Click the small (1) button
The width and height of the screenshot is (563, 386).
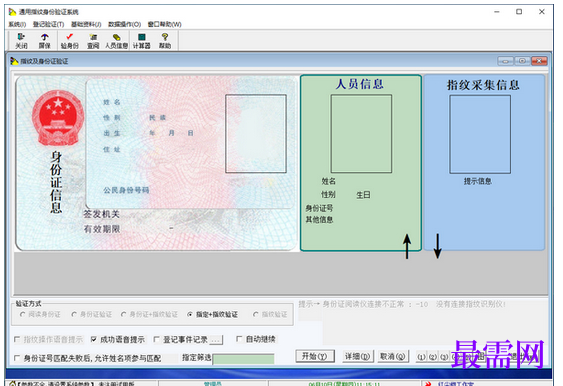click(x=421, y=357)
